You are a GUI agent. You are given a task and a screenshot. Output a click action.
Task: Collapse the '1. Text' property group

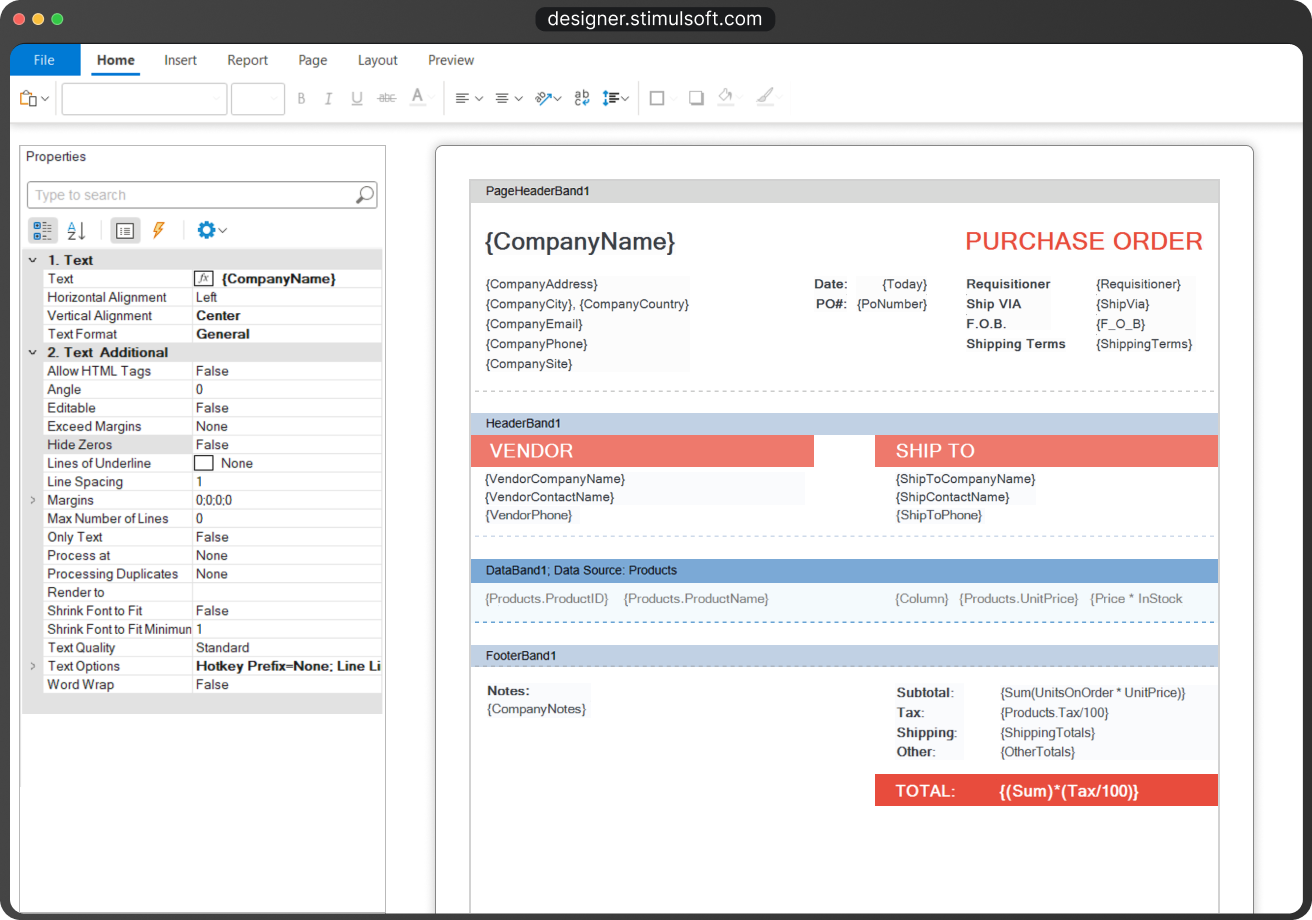point(33,260)
